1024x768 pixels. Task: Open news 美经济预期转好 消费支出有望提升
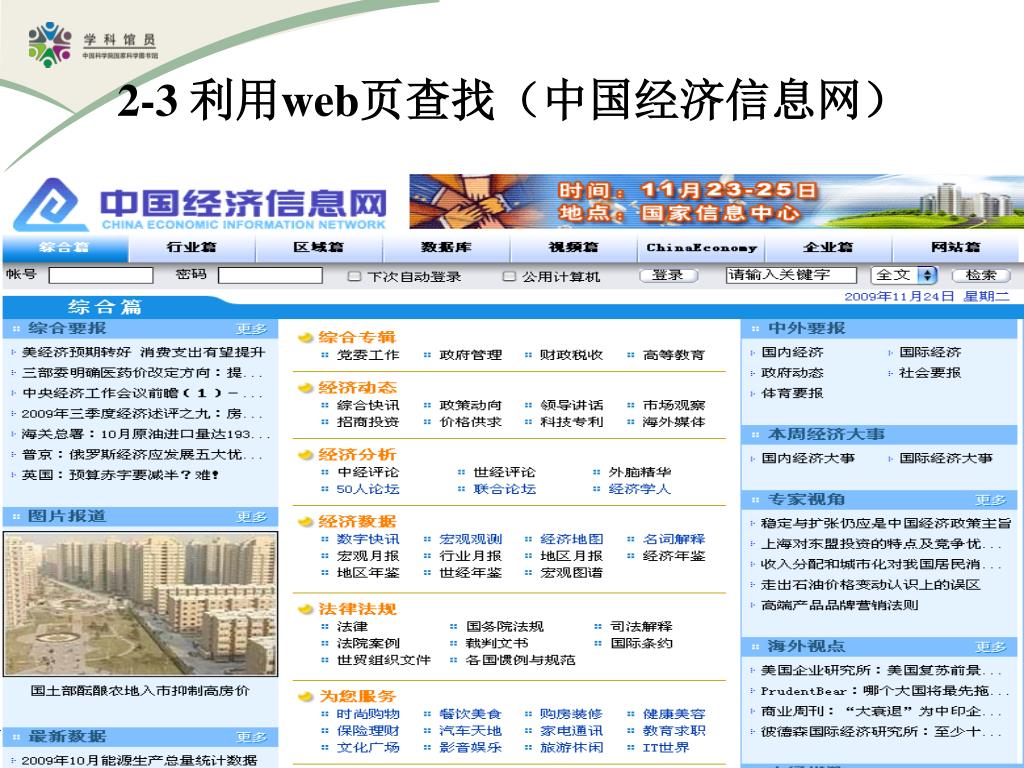click(144, 353)
